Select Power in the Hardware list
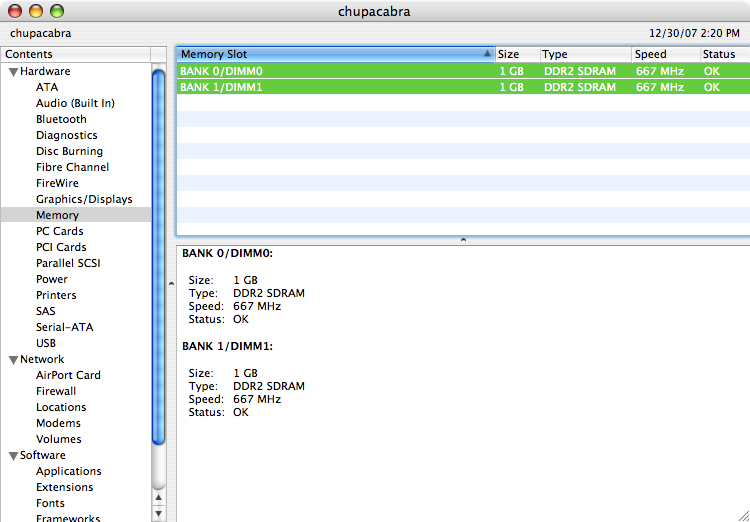Screen dimensions: 750x522 [x=52, y=279]
